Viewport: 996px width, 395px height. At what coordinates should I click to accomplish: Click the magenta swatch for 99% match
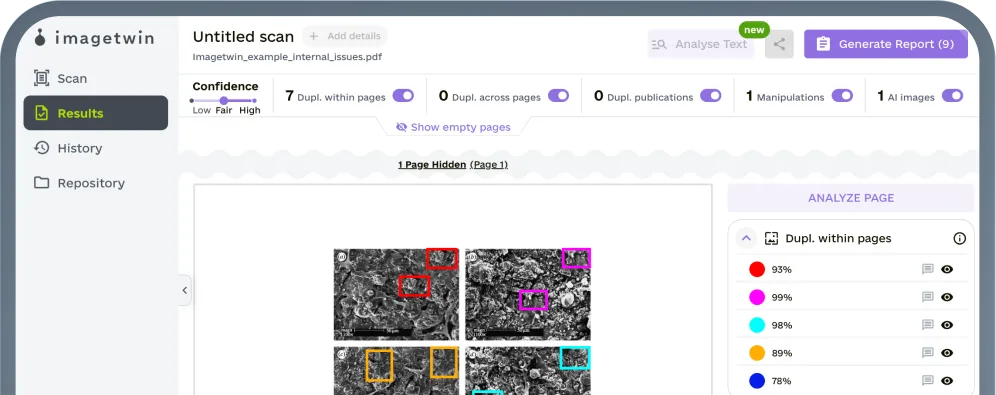(x=757, y=297)
